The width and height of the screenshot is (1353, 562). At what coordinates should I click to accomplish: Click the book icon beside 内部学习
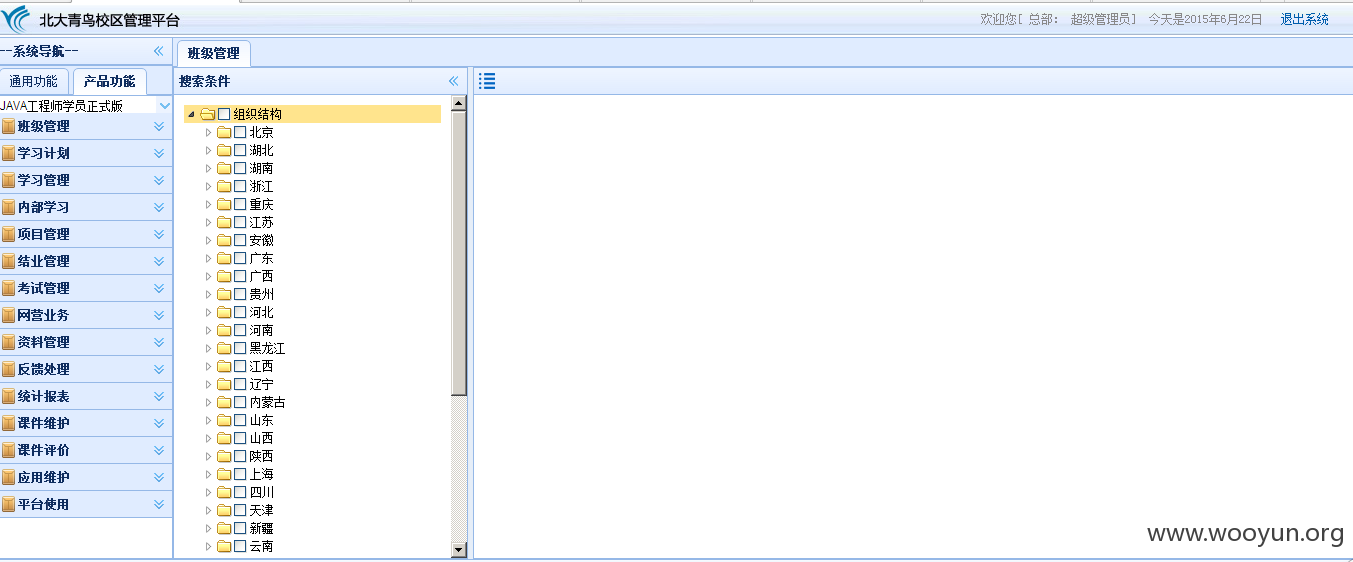click(9, 207)
